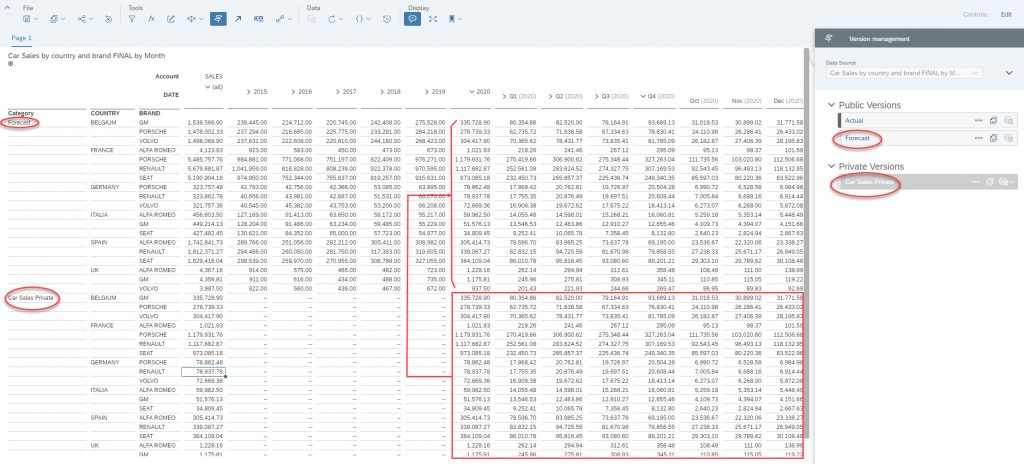This screenshot has height=464, width=1024.
Task: Click the copy icon for Forecast version
Action: click(993, 138)
